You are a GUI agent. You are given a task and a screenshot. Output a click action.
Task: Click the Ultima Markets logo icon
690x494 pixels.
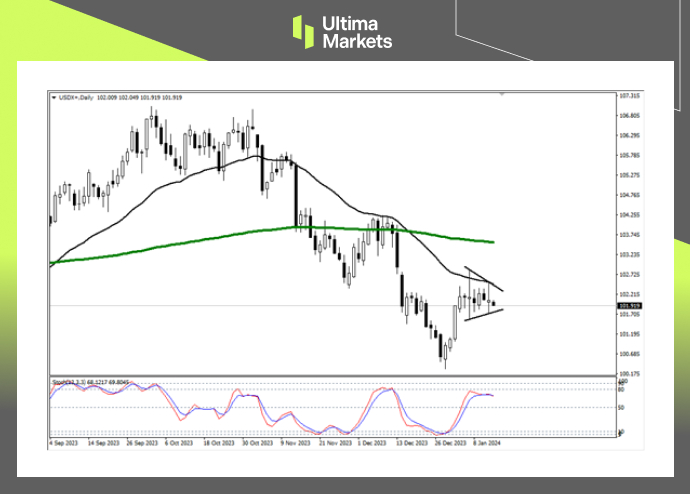(305, 31)
